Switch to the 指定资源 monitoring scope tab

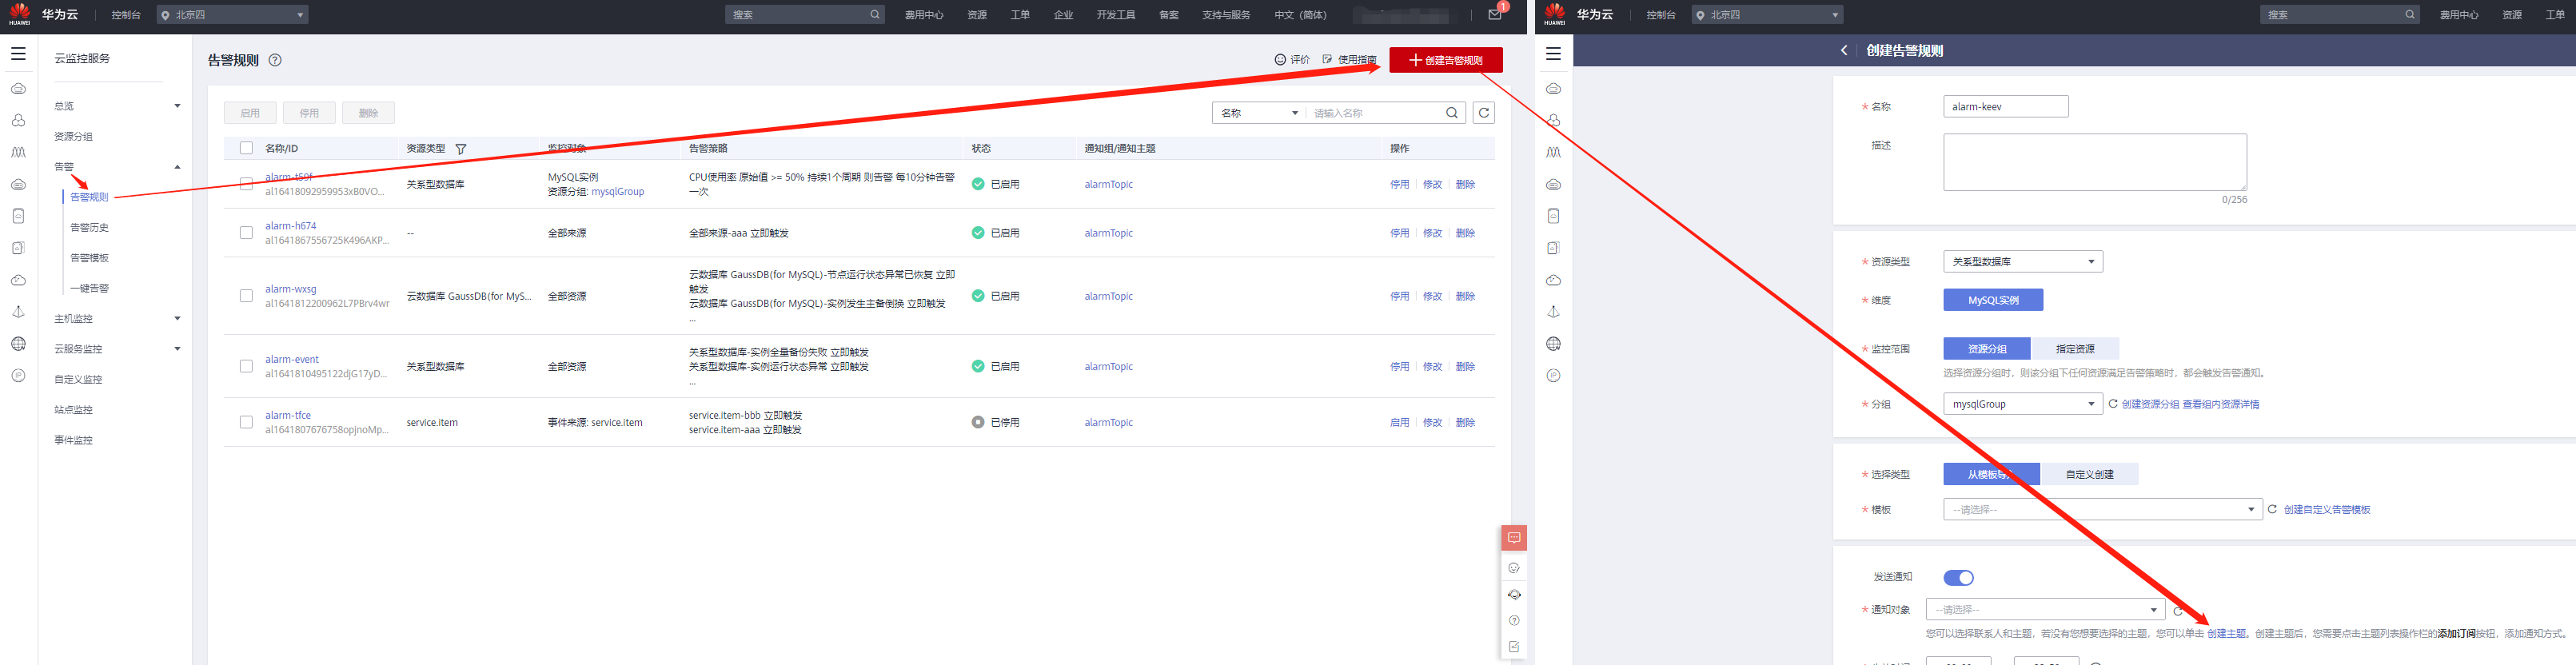2074,349
